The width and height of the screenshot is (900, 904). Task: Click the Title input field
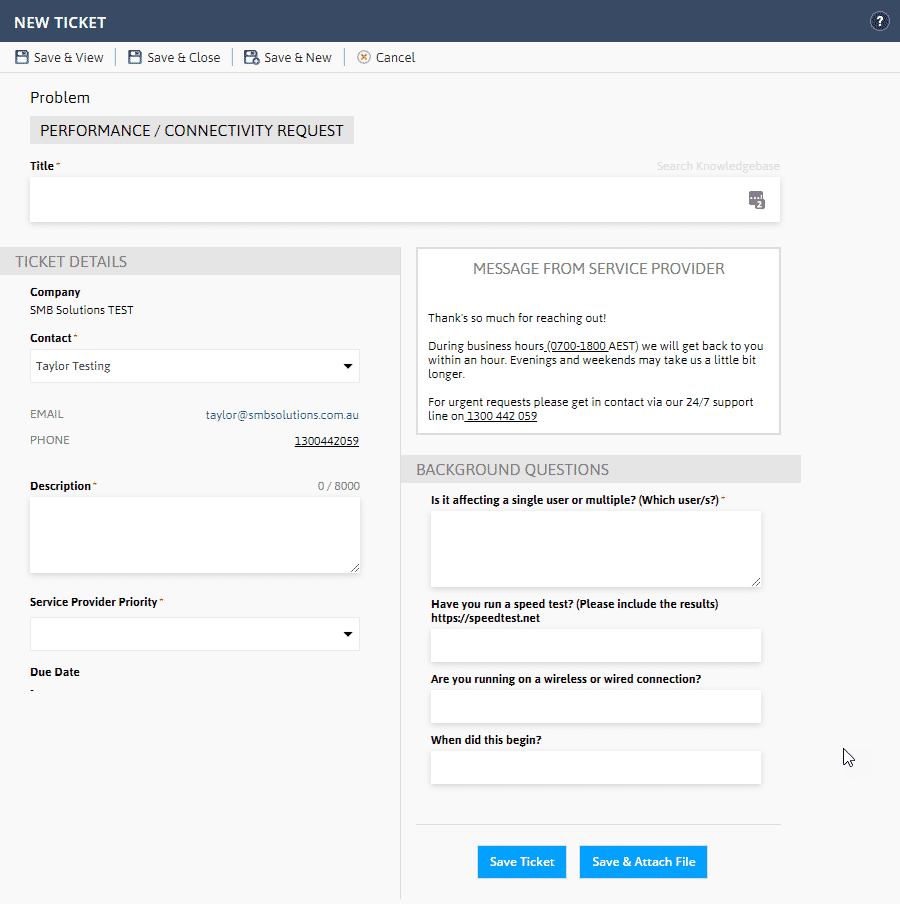[x=405, y=199]
